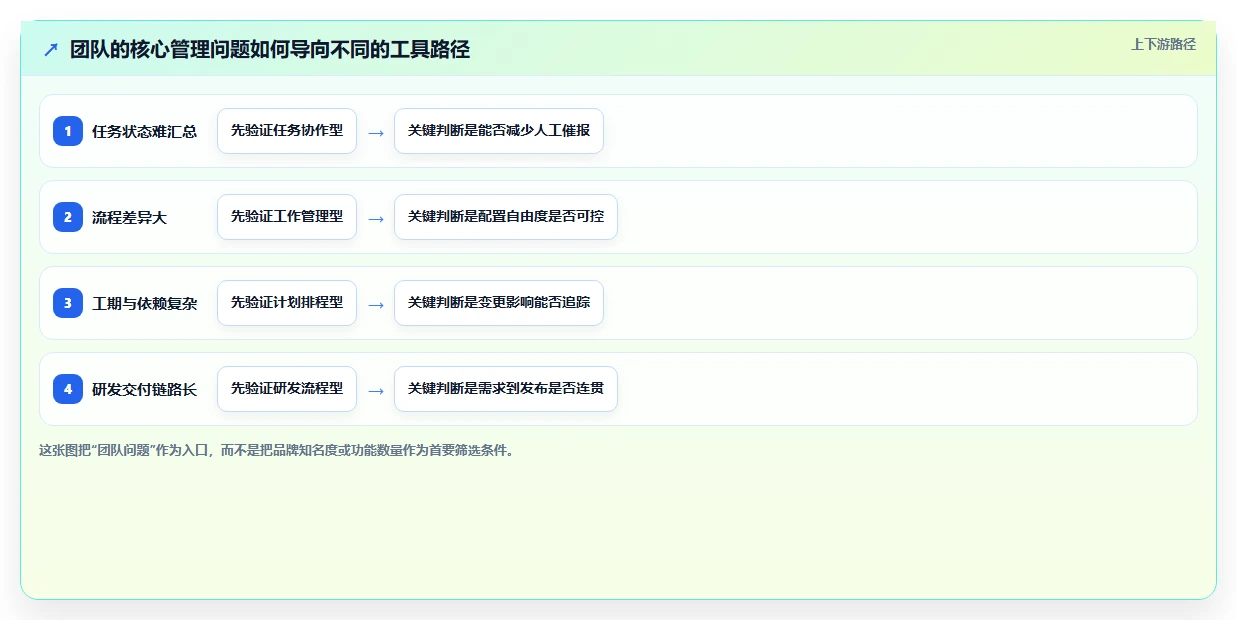Click the 关键判断是配置自由度是否可控 box

pos(506,217)
